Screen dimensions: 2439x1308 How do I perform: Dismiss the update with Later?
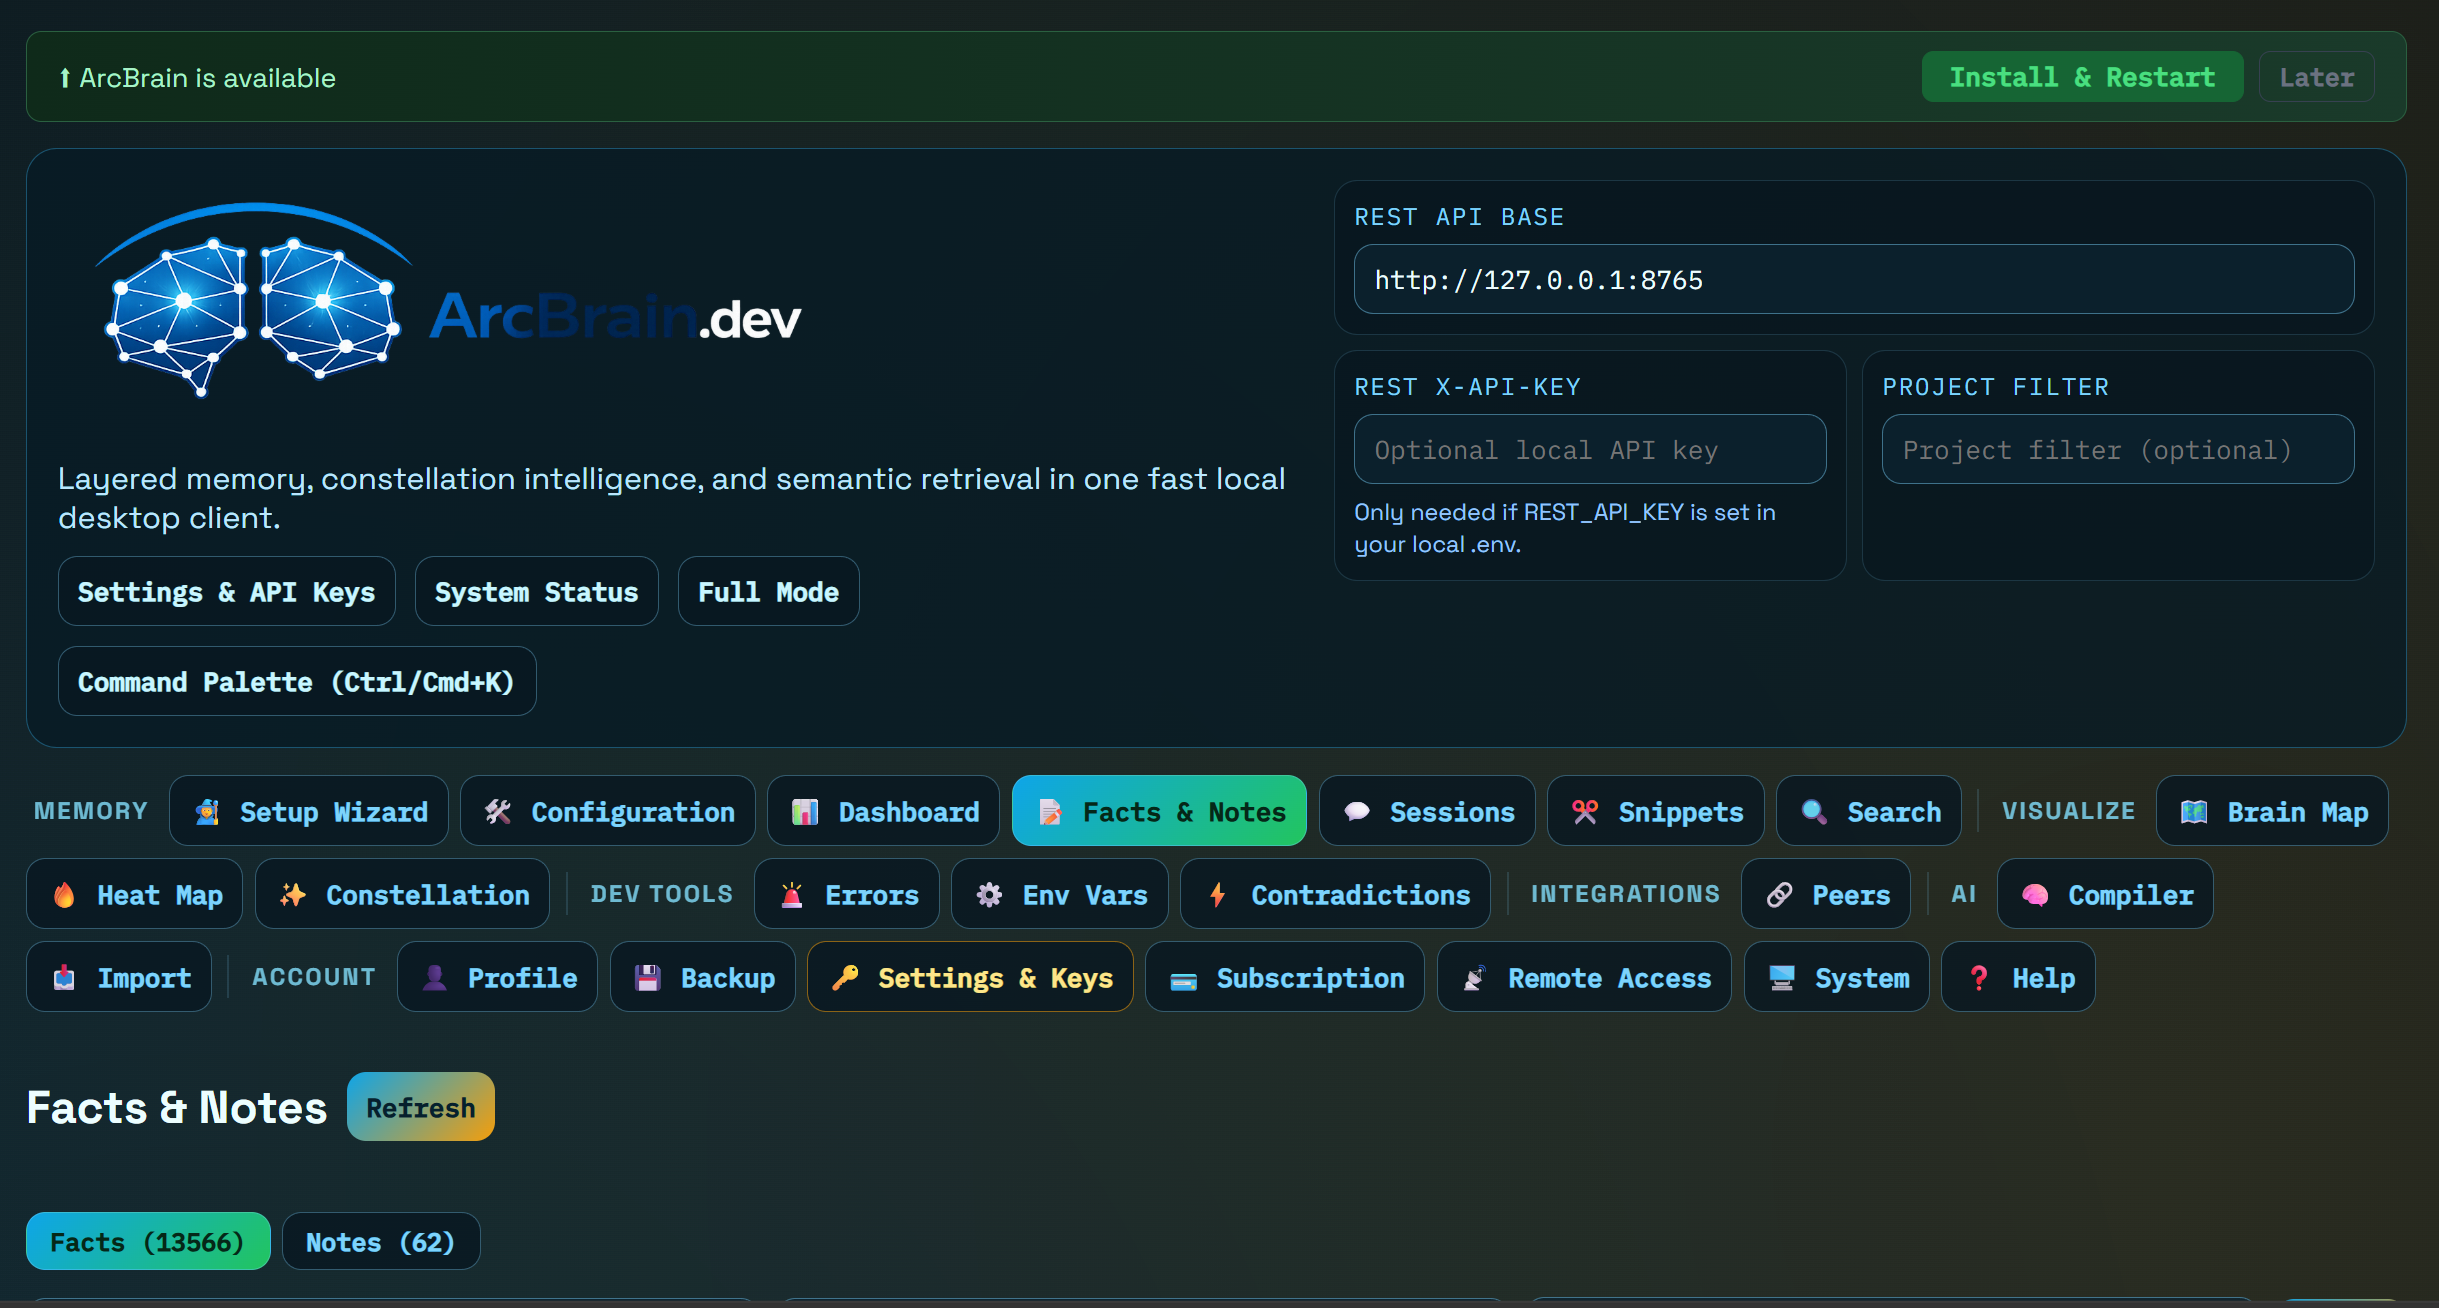[2316, 77]
